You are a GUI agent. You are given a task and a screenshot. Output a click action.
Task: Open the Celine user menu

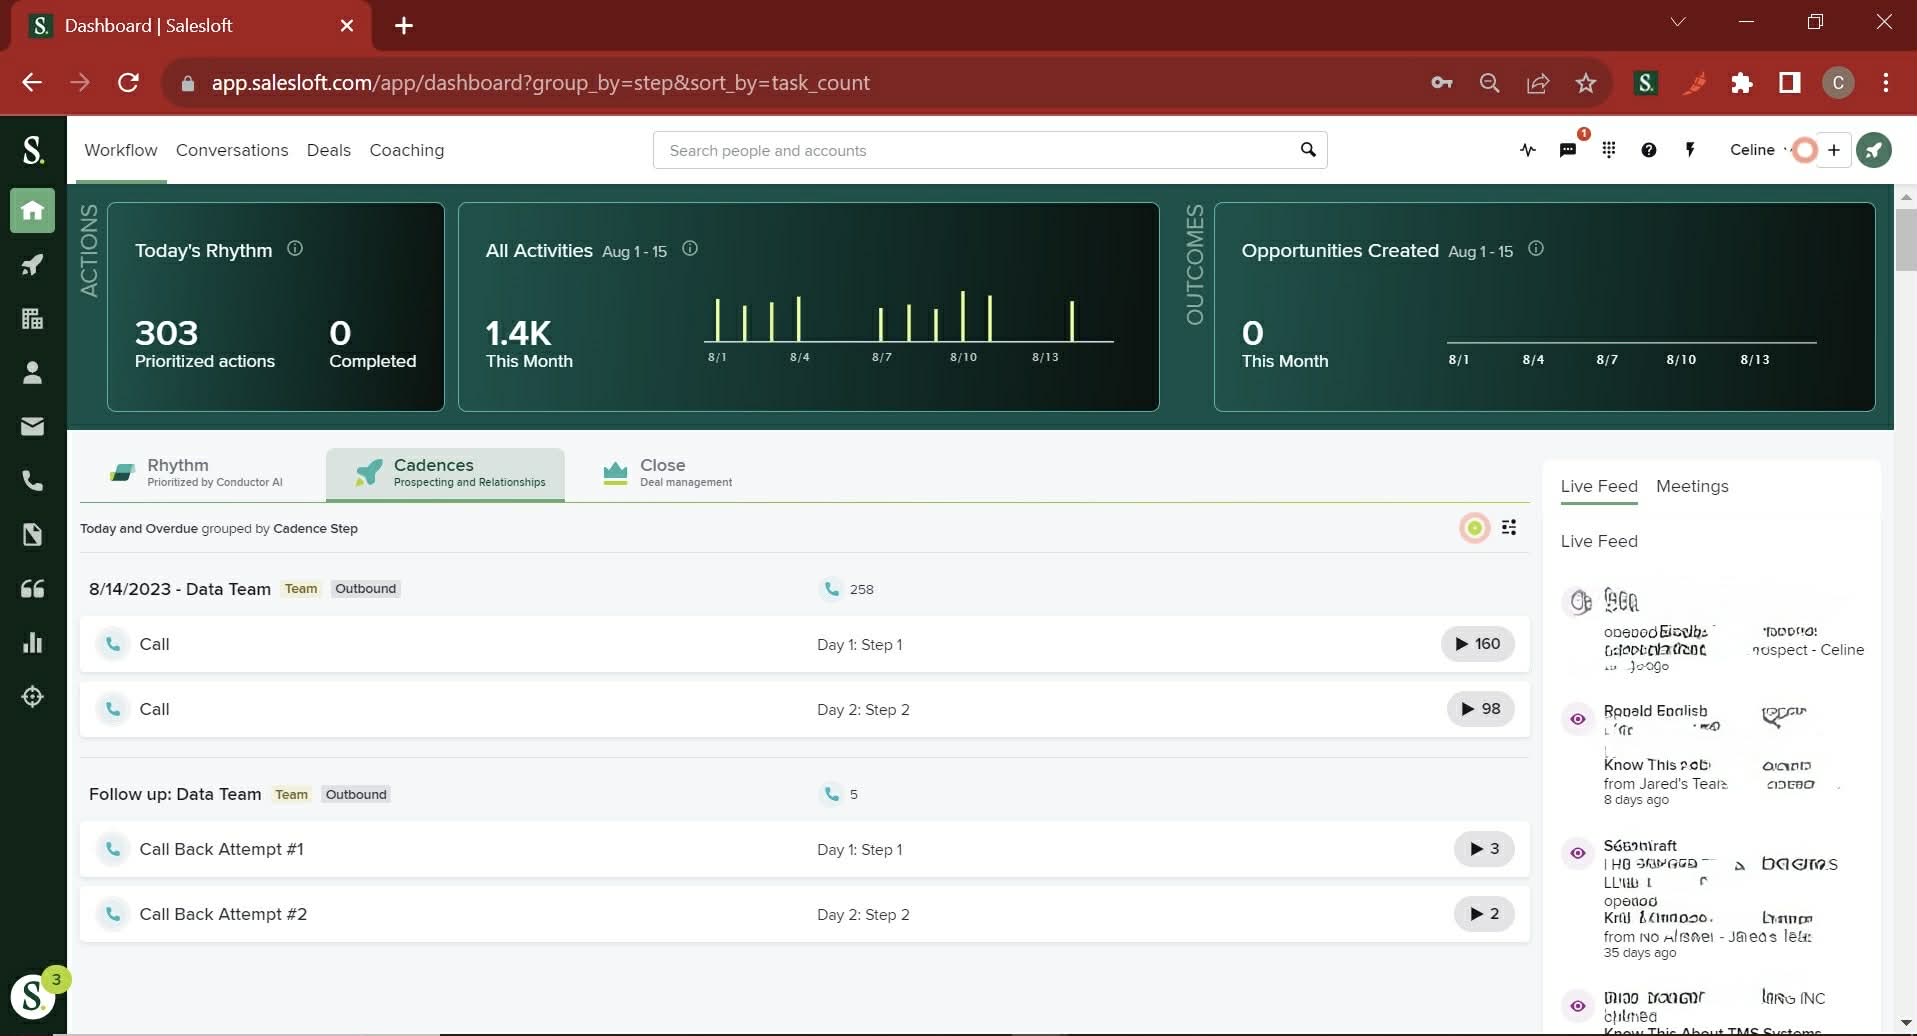click(x=1759, y=150)
